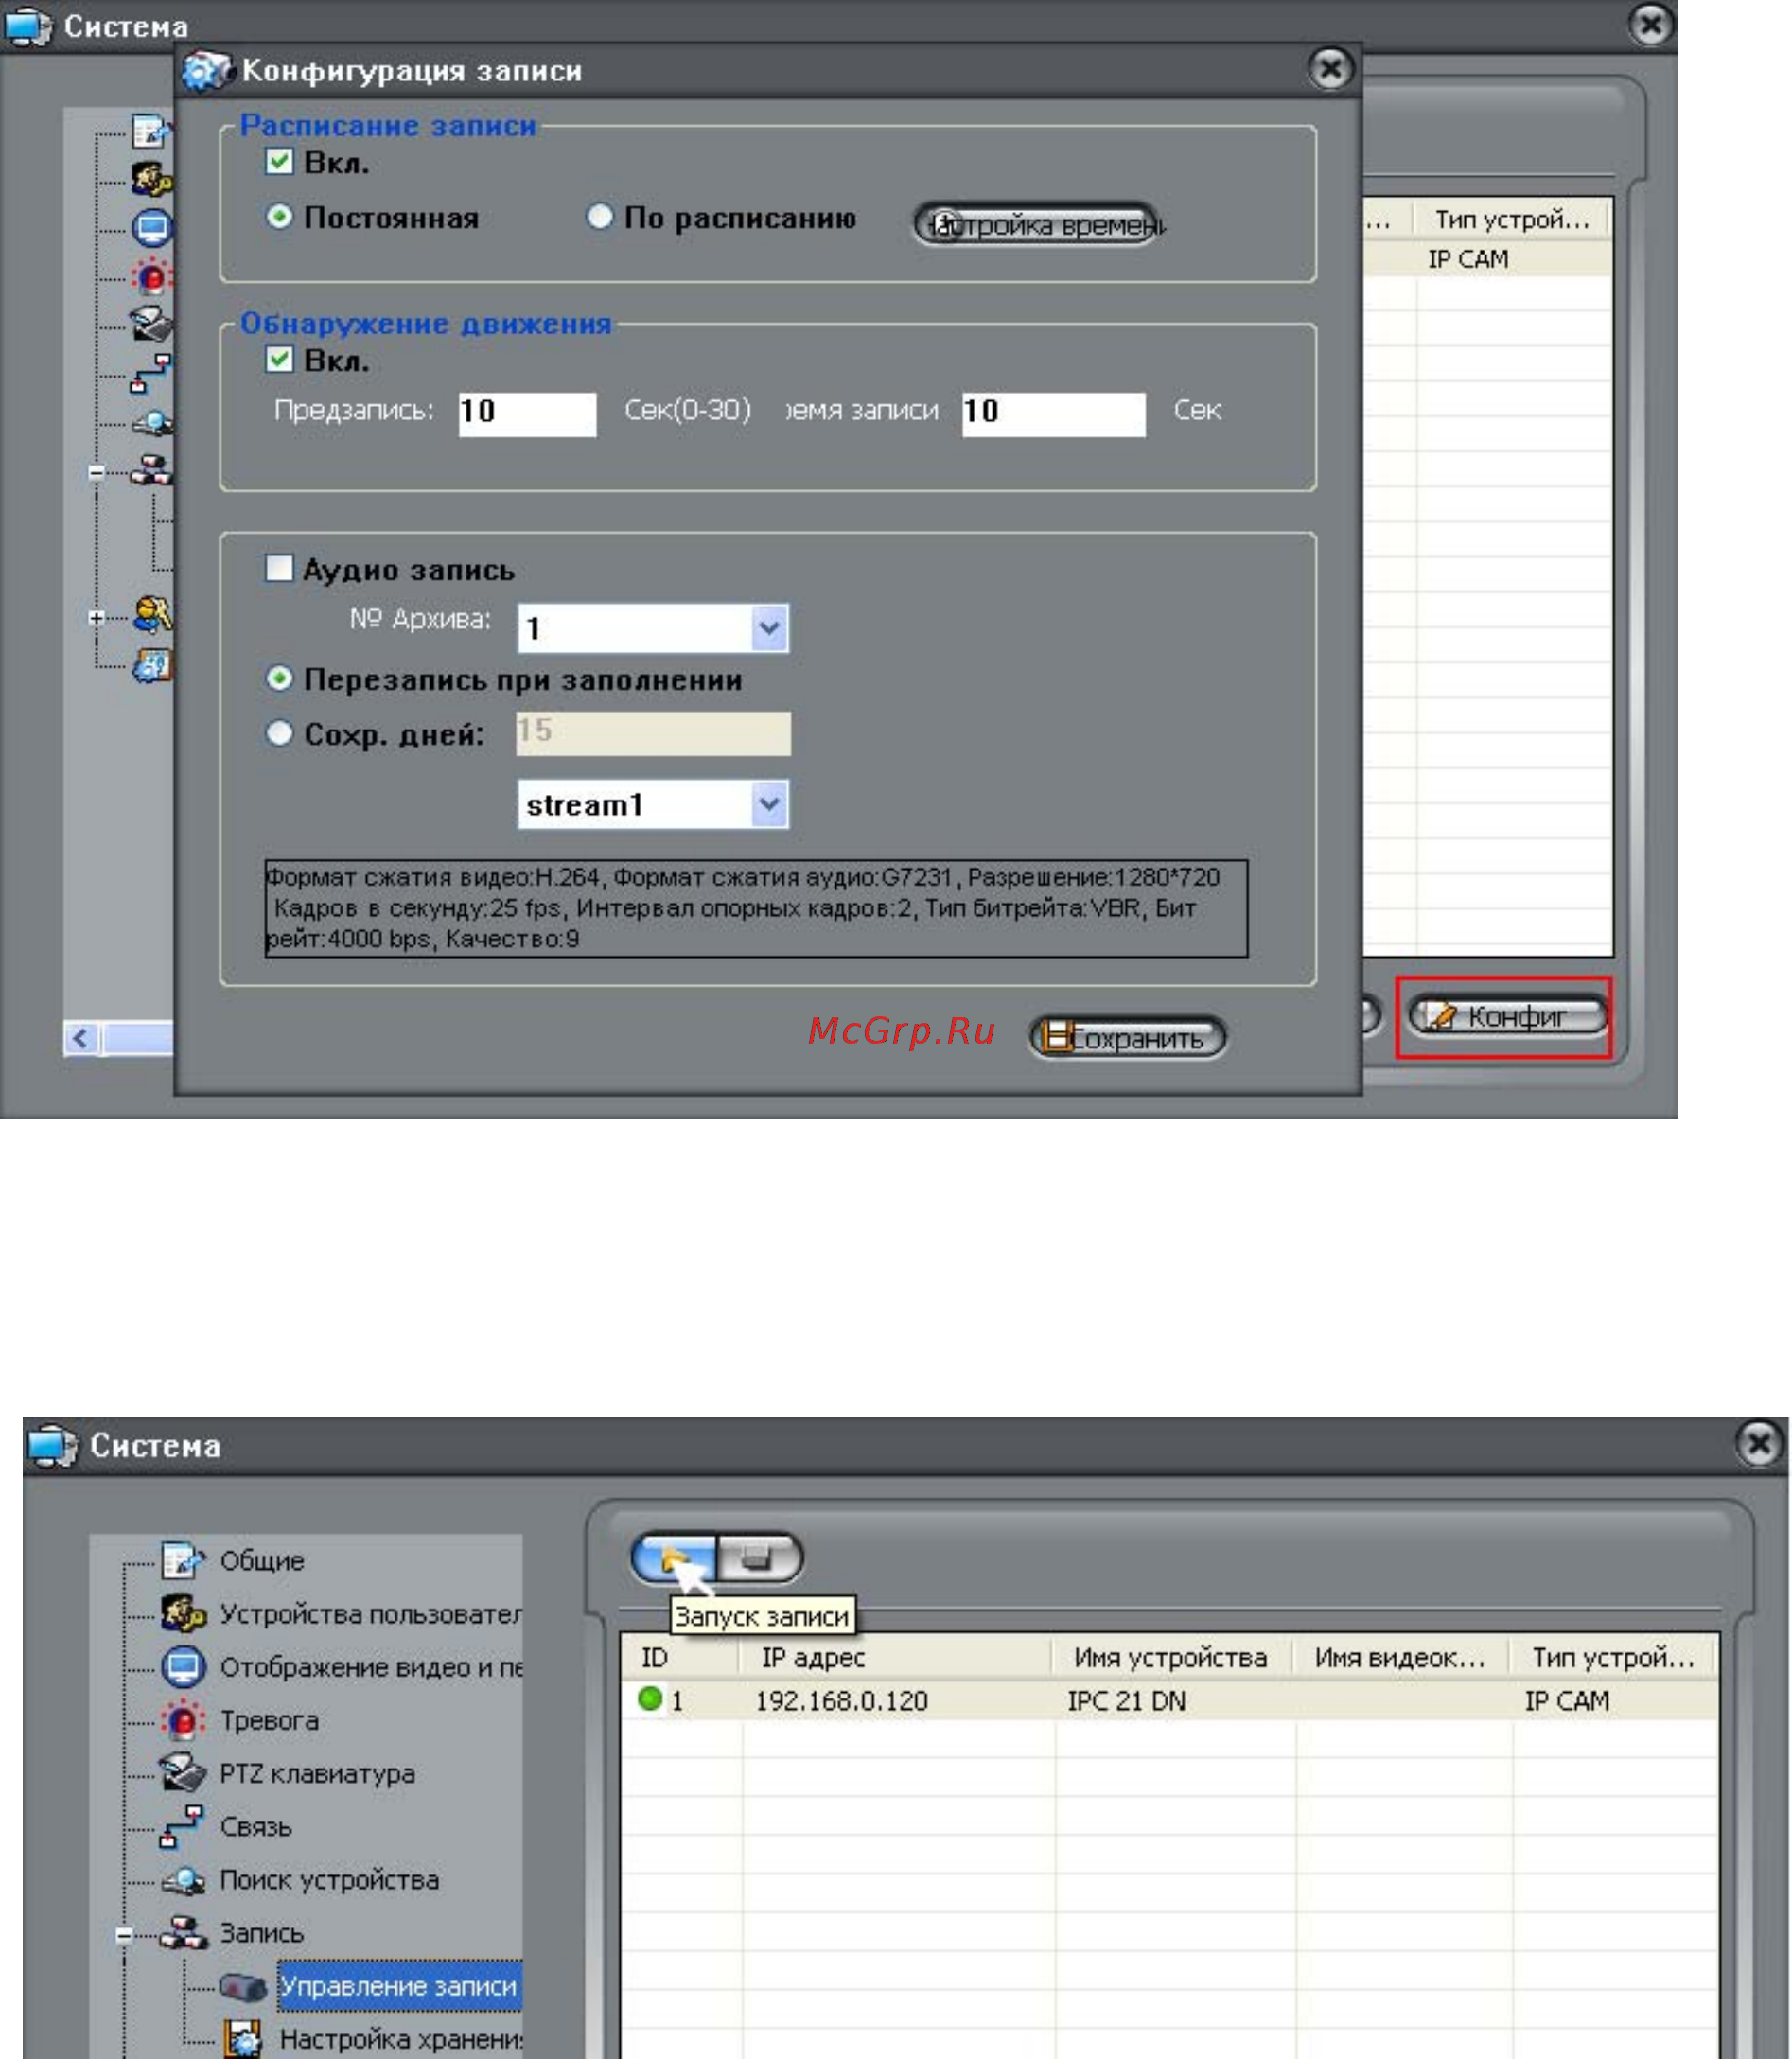Click Управление записи camera icon

[242, 1985]
